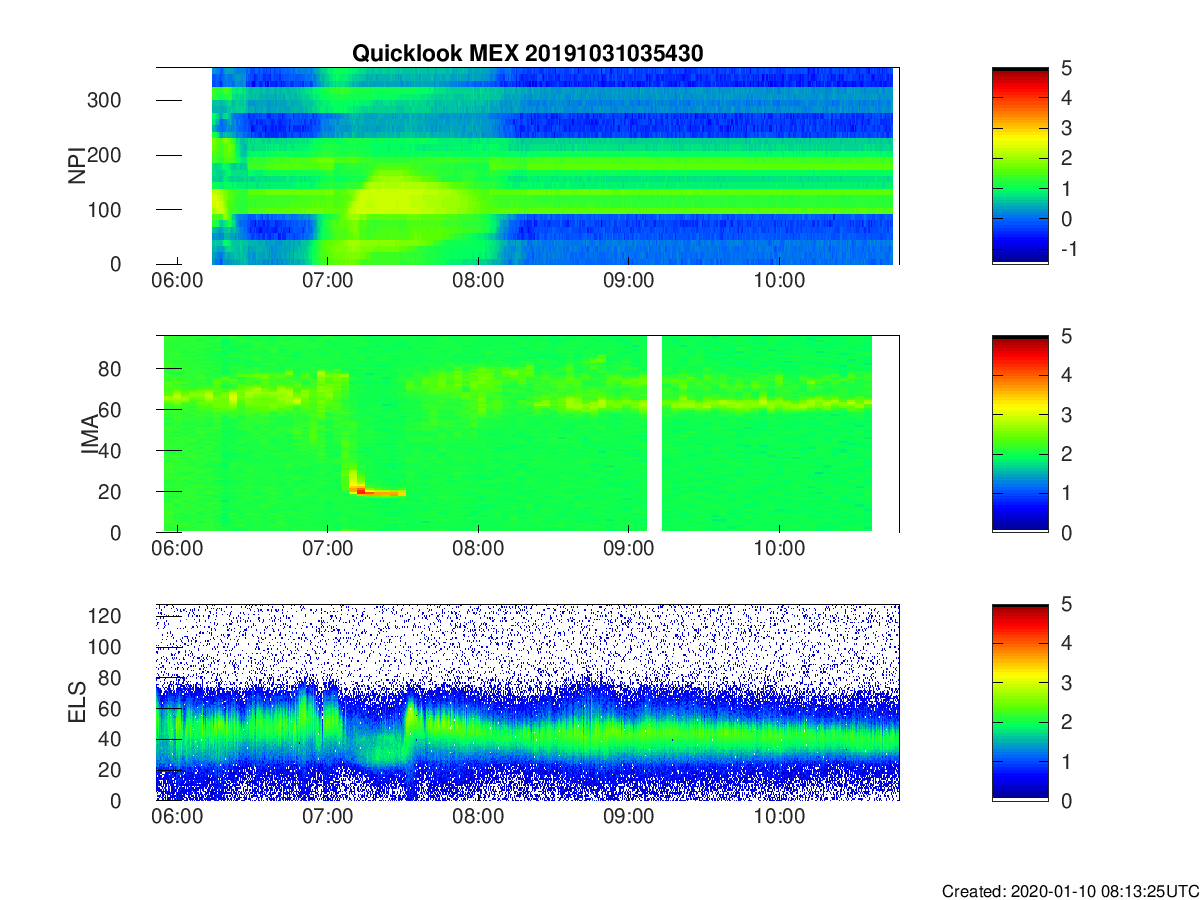Click the 08:00 tick label under the NPI panel
The width and height of the screenshot is (1200, 900).
478,281
